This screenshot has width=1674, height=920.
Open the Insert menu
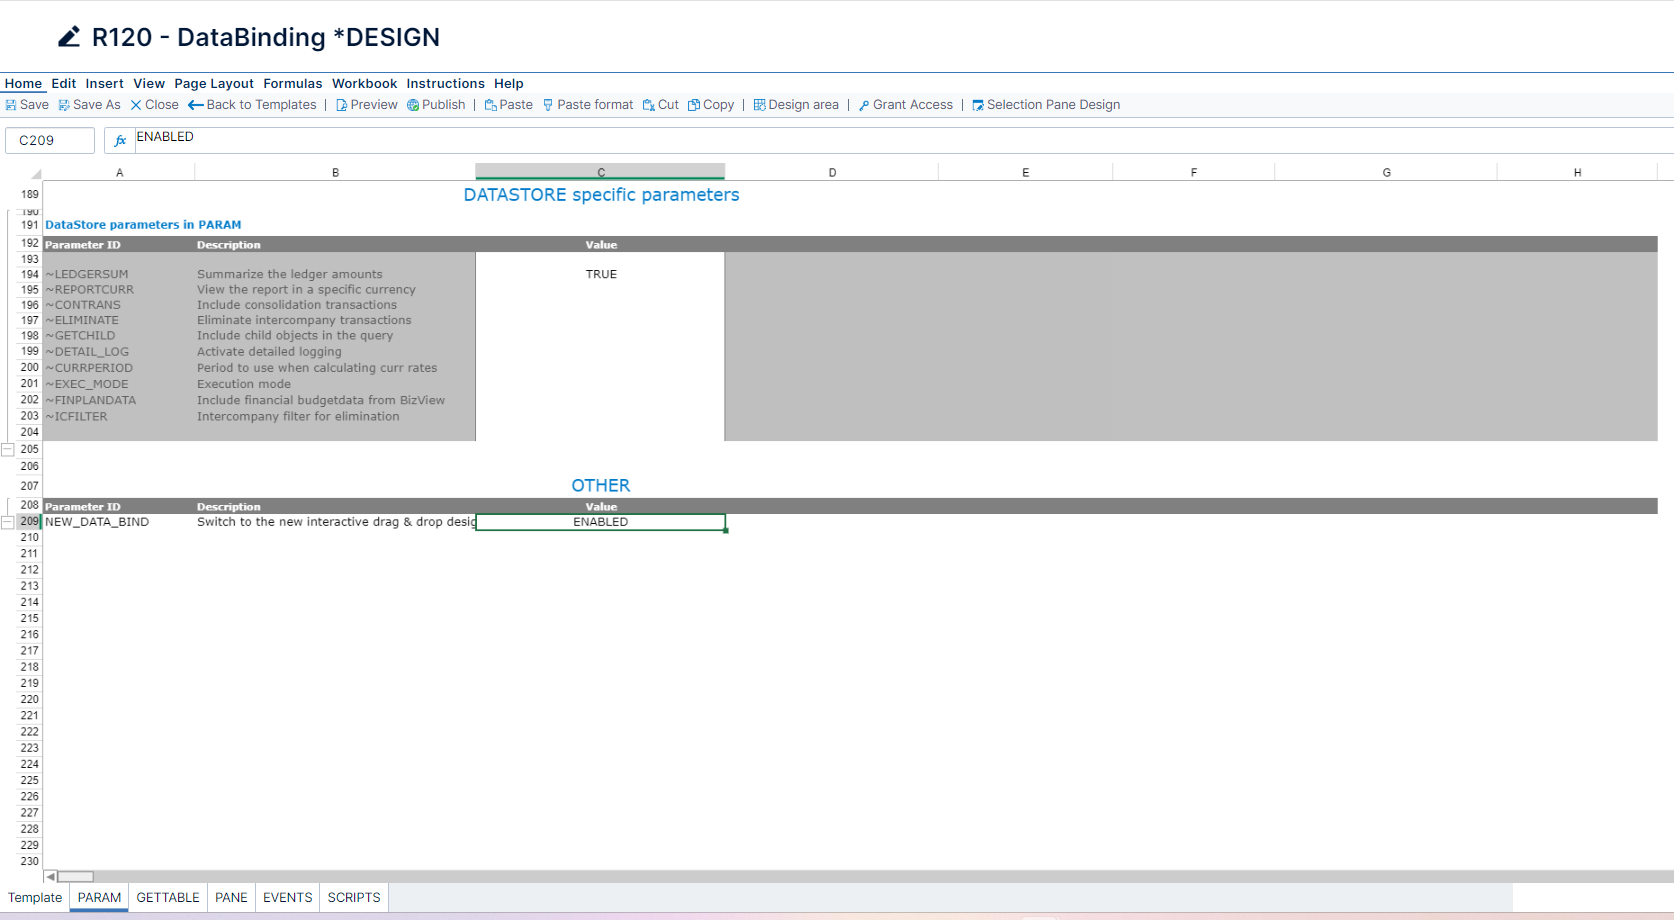(x=104, y=84)
